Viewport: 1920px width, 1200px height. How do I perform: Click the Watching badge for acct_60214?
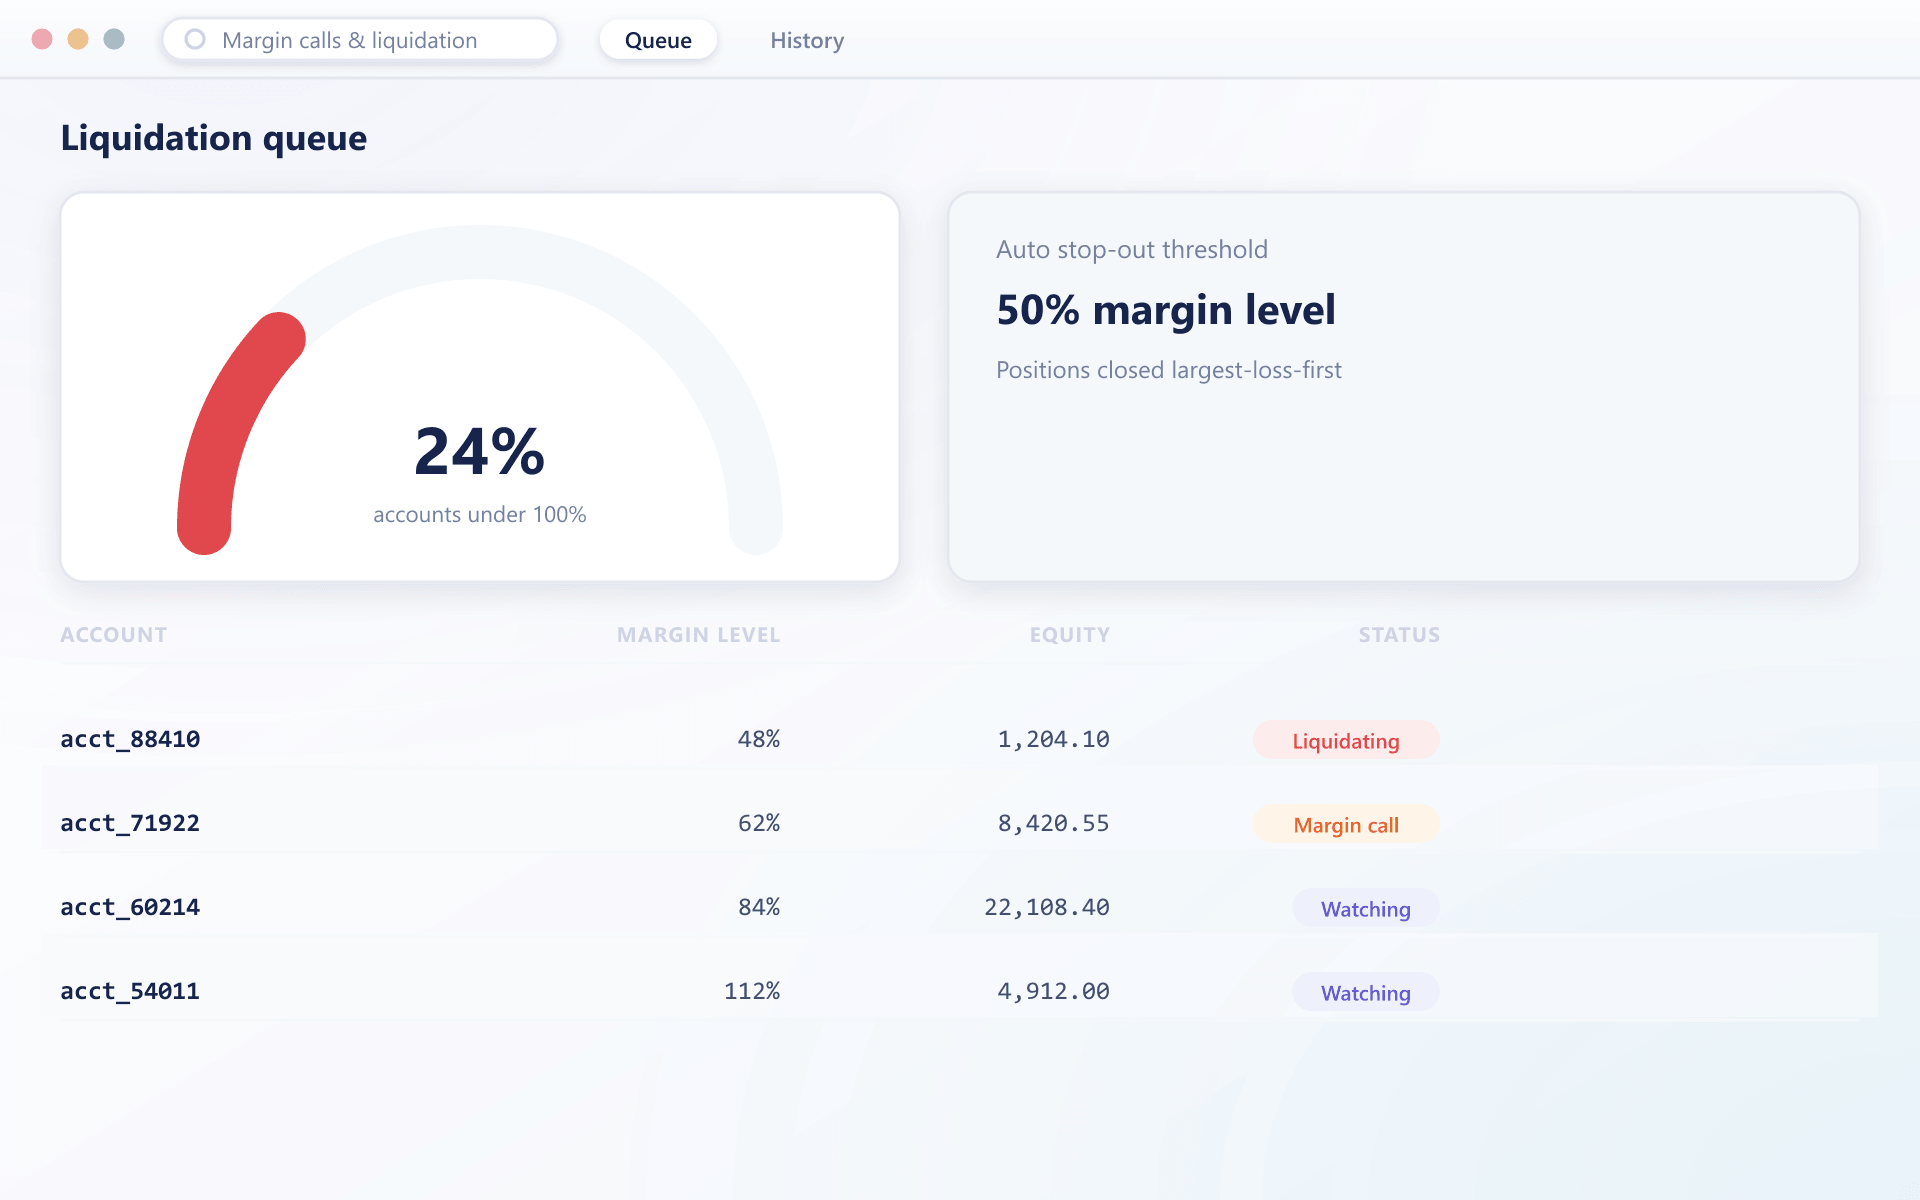click(x=1366, y=908)
